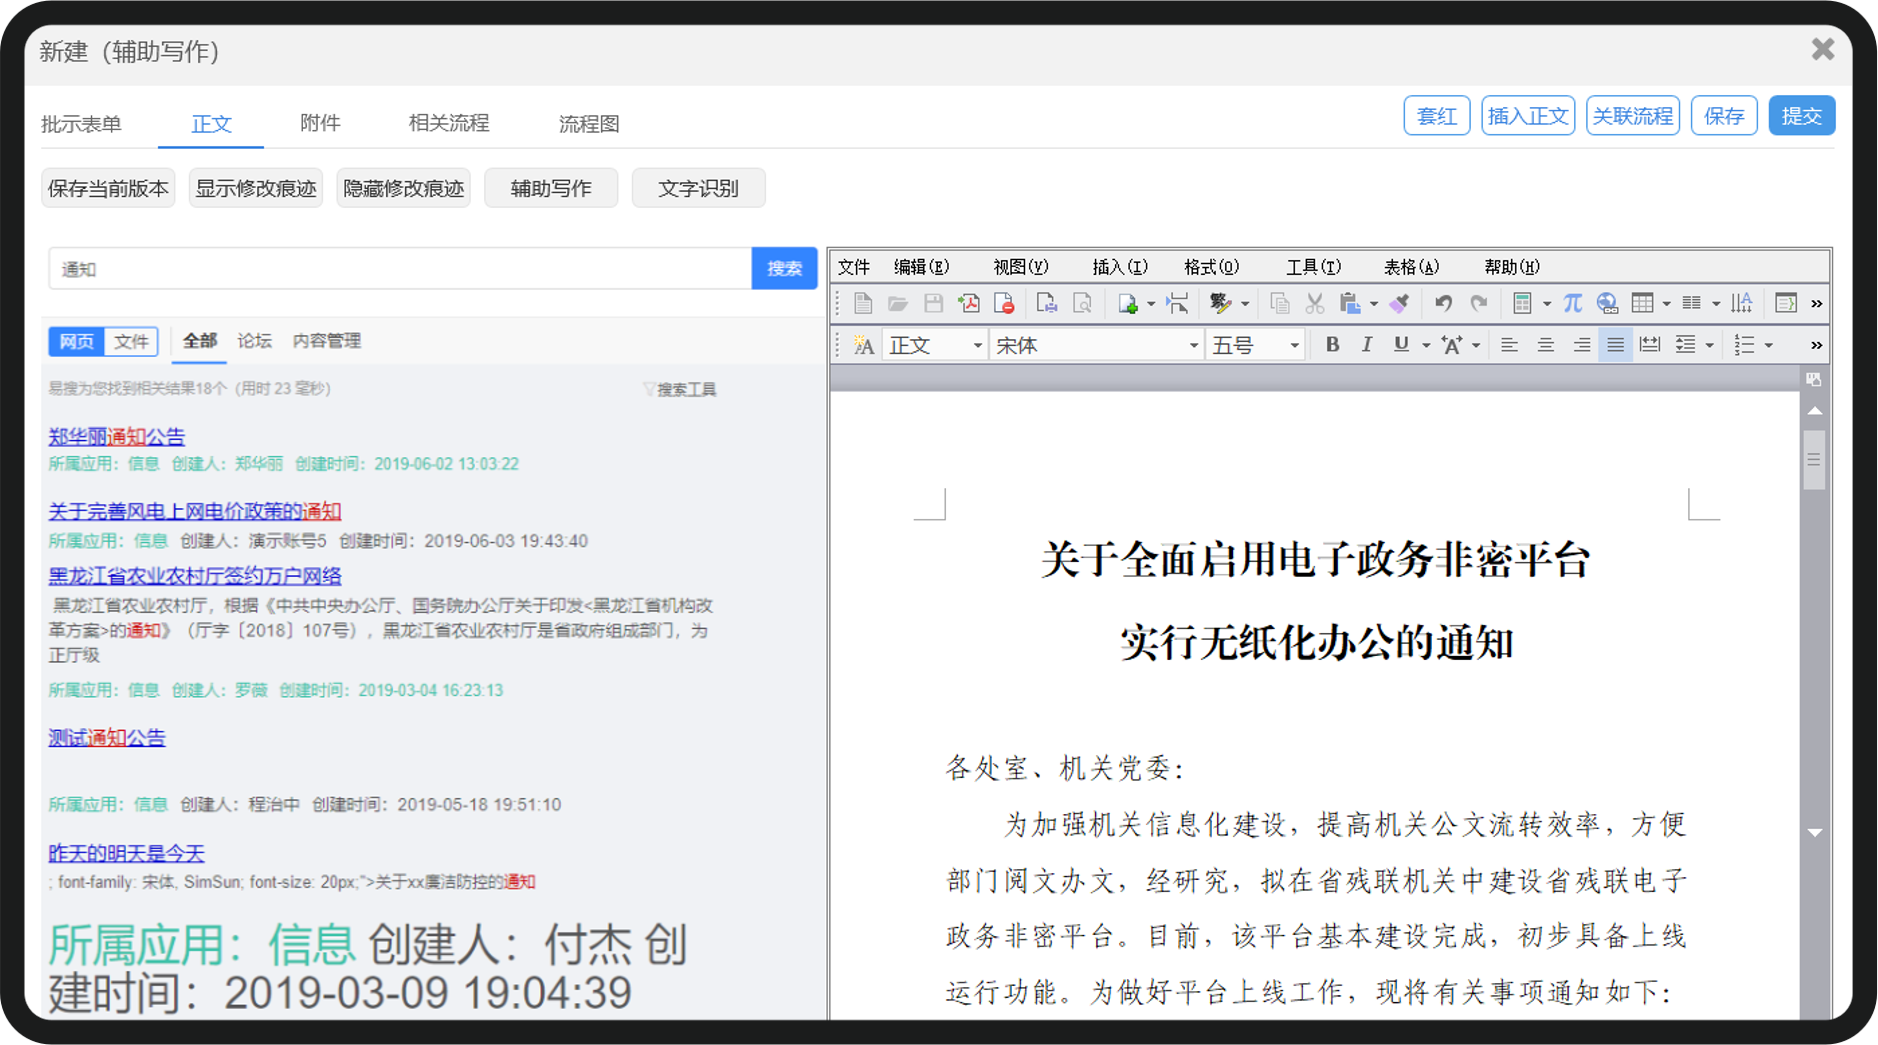Viewport: 1878px width, 1045px height.
Task: Align text to the right
Action: (x=1581, y=345)
